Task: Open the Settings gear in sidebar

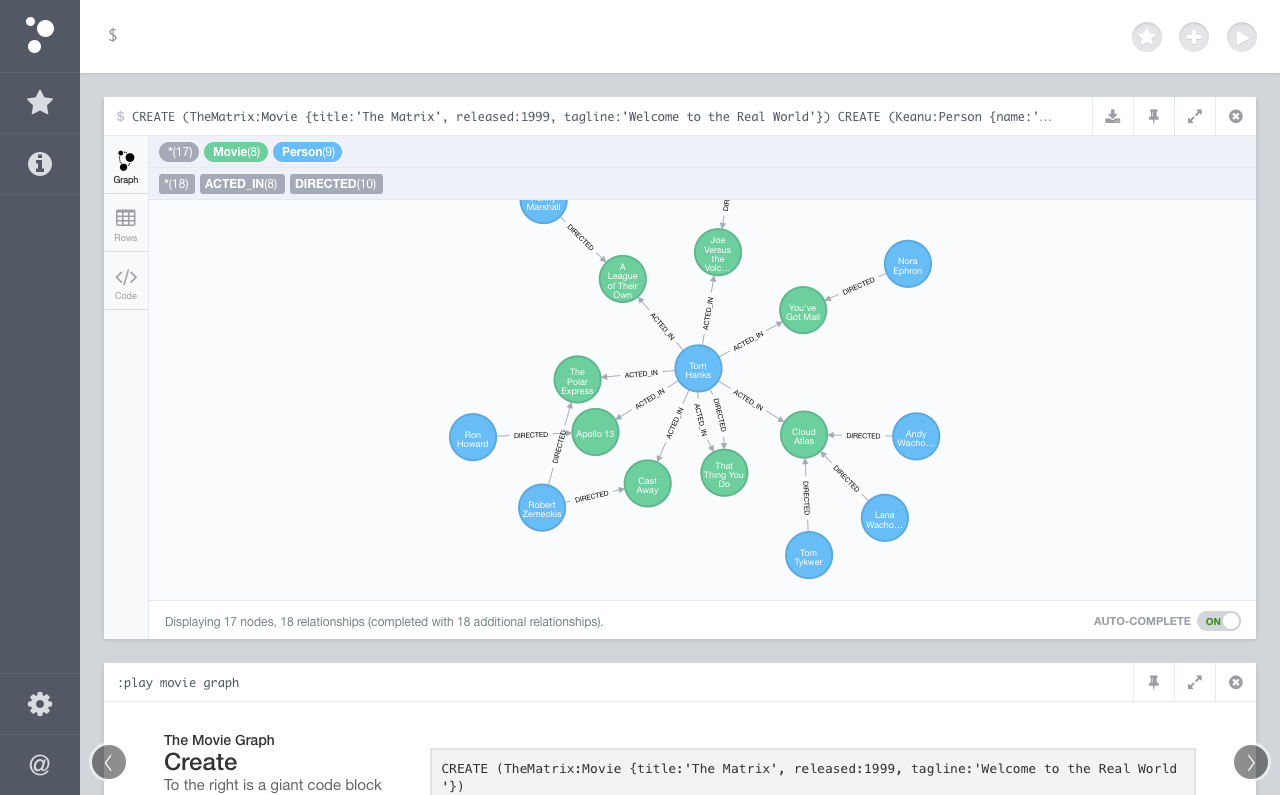Action: click(40, 704)
